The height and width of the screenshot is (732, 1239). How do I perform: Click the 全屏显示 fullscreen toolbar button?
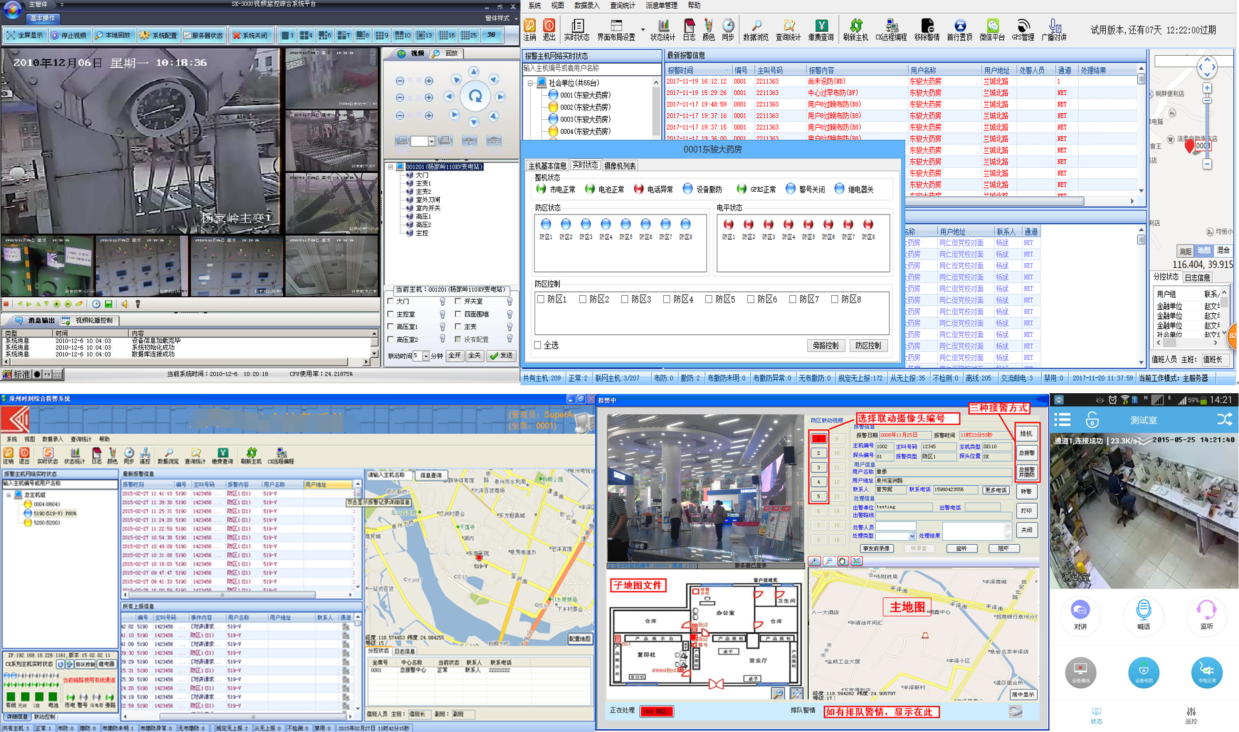pyautogui.click(x=28, y=35)
